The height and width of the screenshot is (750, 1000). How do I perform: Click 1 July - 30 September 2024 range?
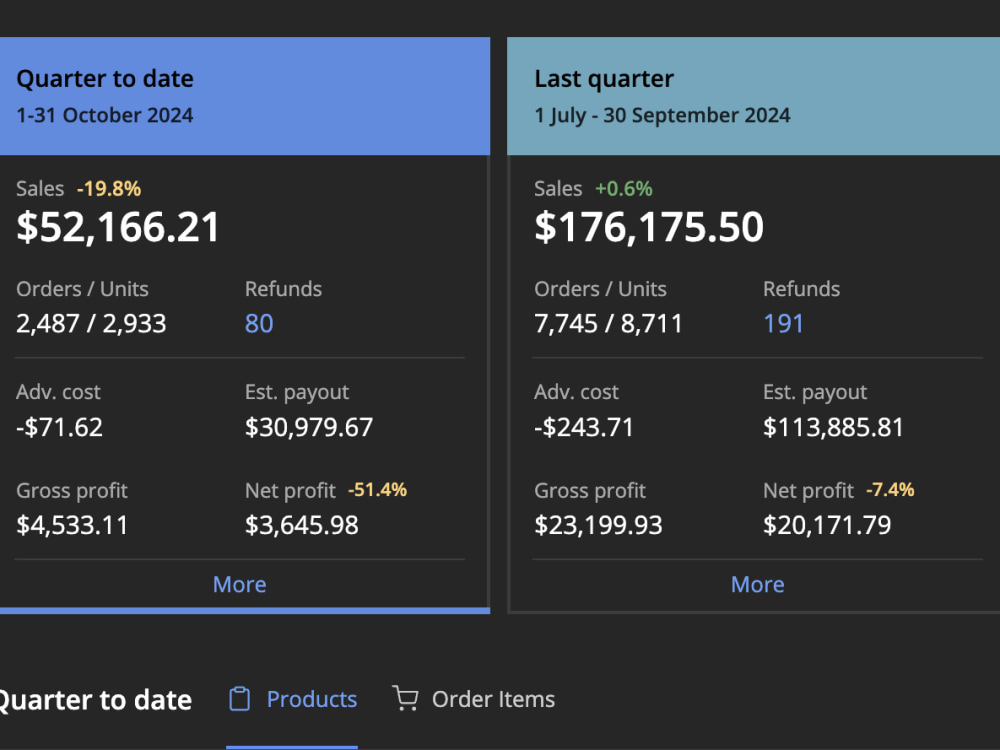tap(662, 115)
